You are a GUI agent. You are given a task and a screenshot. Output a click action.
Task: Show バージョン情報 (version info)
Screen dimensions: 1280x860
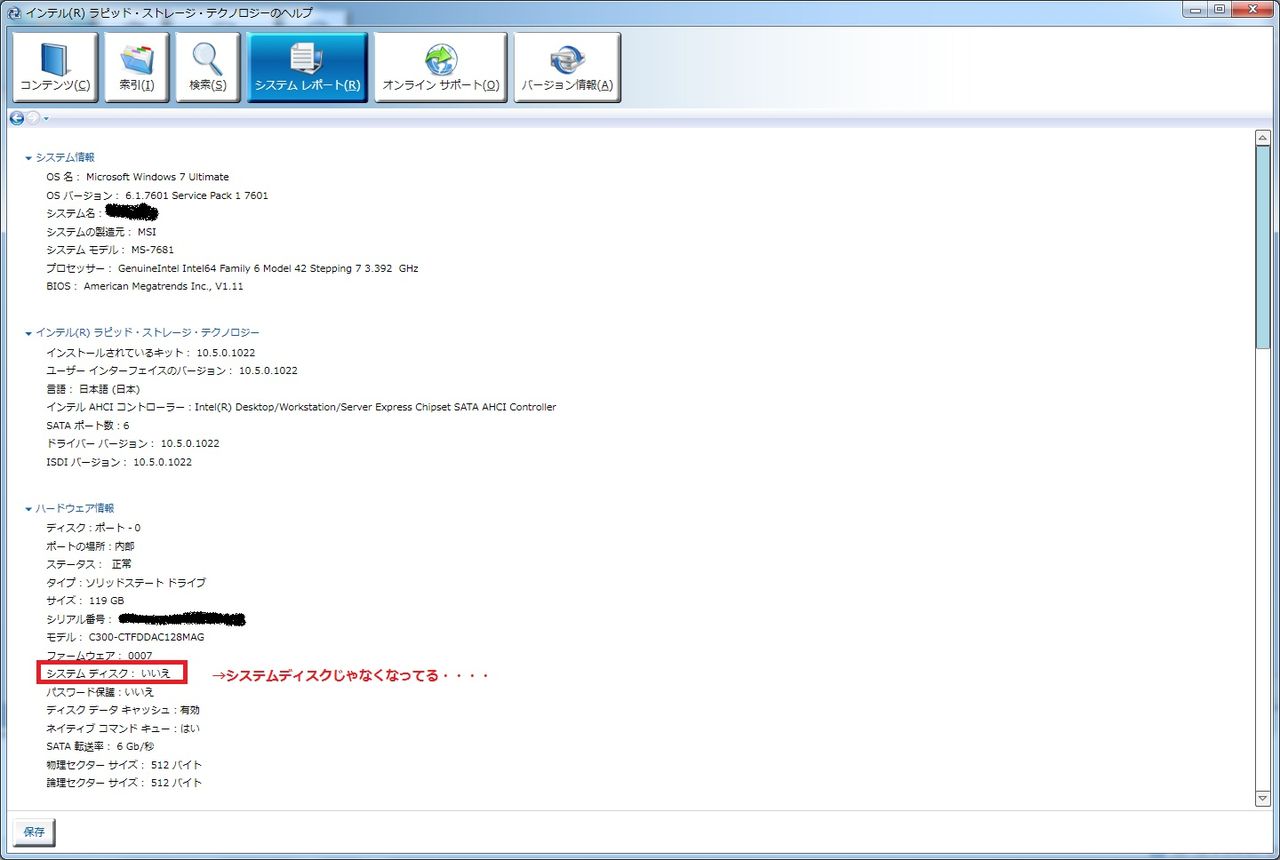click(x=567, y=67)
